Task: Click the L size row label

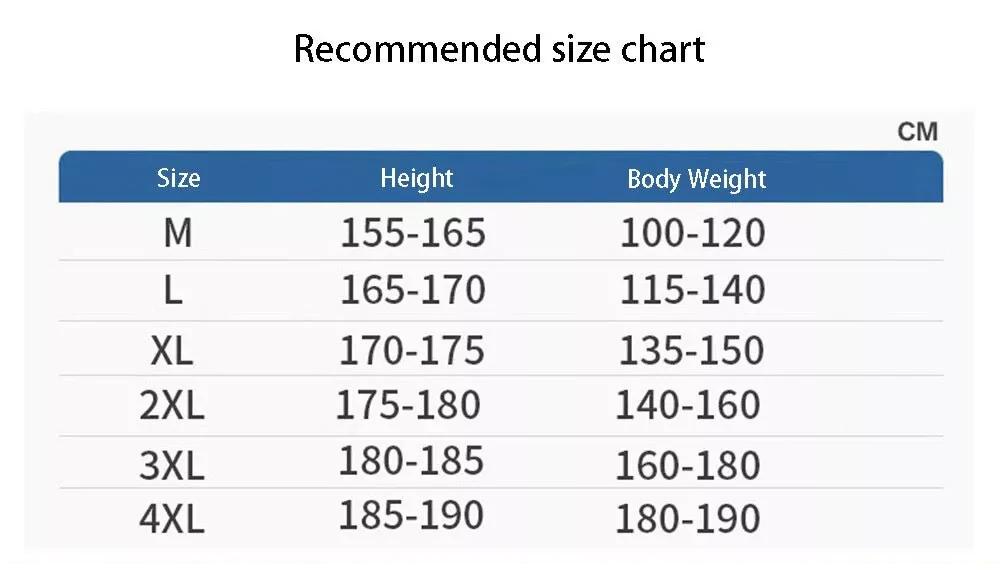Action: 173,291
